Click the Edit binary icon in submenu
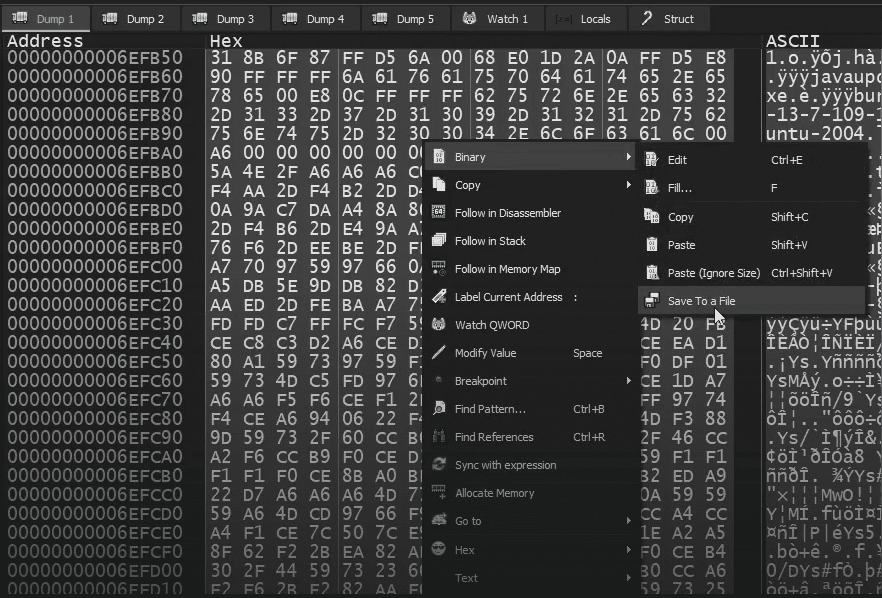 click(651, 160)
